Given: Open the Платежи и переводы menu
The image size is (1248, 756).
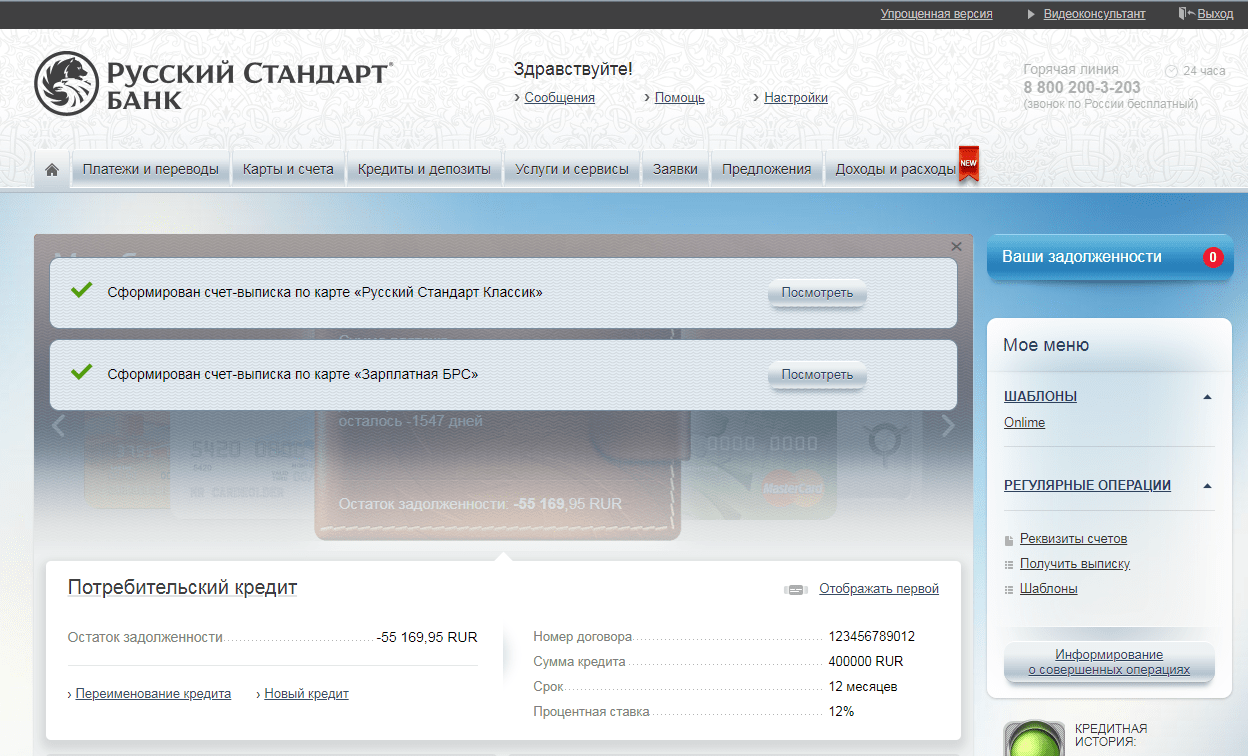Looking at the screenshot, I should pyautogui.click(x=151, y=169).
